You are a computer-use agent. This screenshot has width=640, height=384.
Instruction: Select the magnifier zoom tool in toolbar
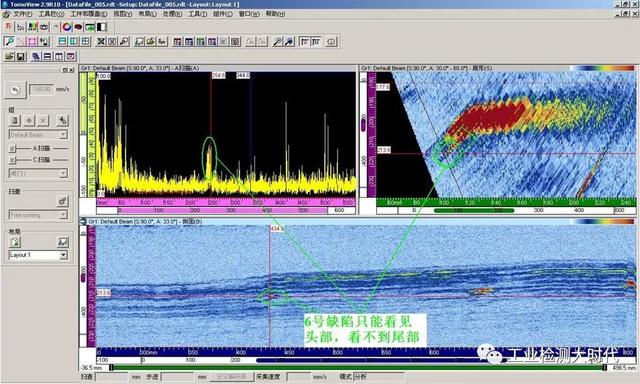[x=9, y=41]
